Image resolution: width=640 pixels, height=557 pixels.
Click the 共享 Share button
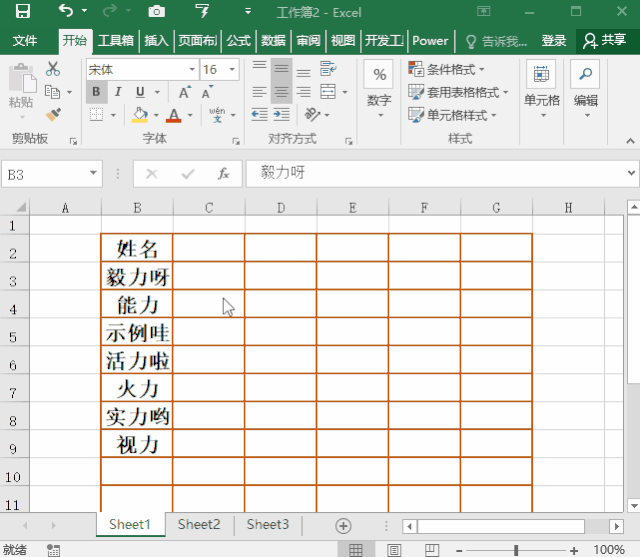pos(605,40)
